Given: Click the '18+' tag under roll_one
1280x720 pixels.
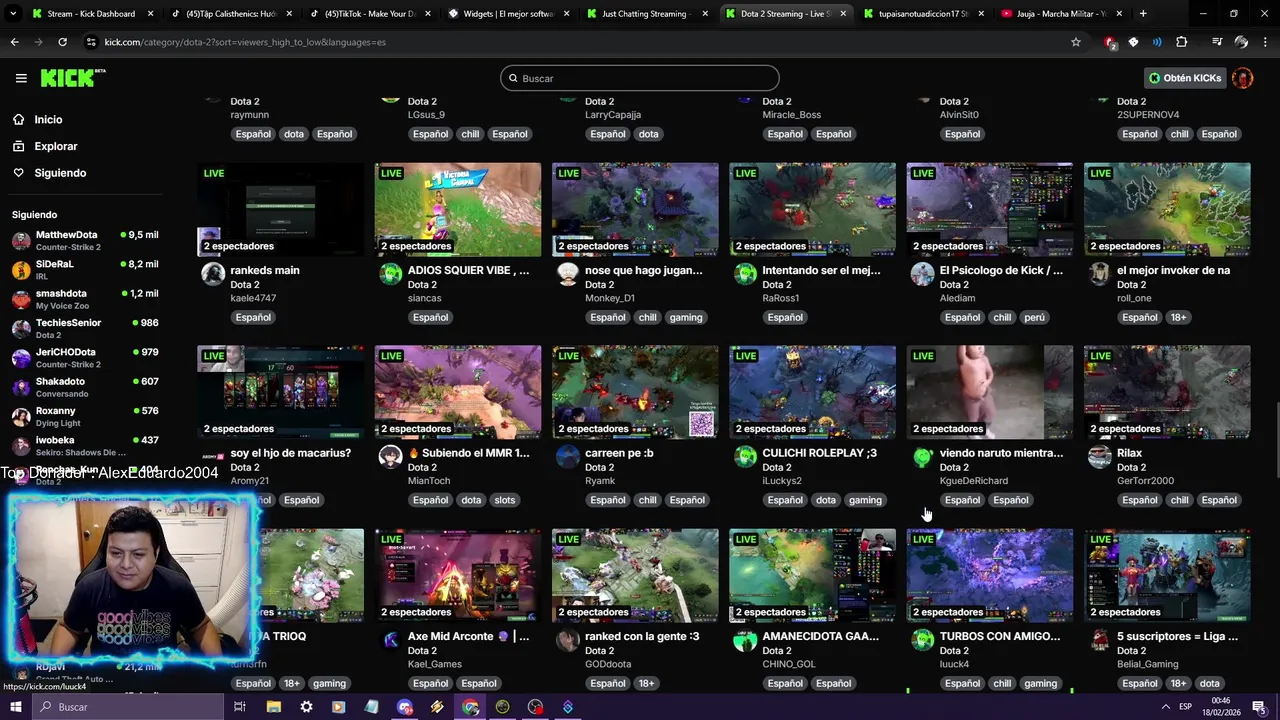Looking at the screenshot, I should (1178, 317).
